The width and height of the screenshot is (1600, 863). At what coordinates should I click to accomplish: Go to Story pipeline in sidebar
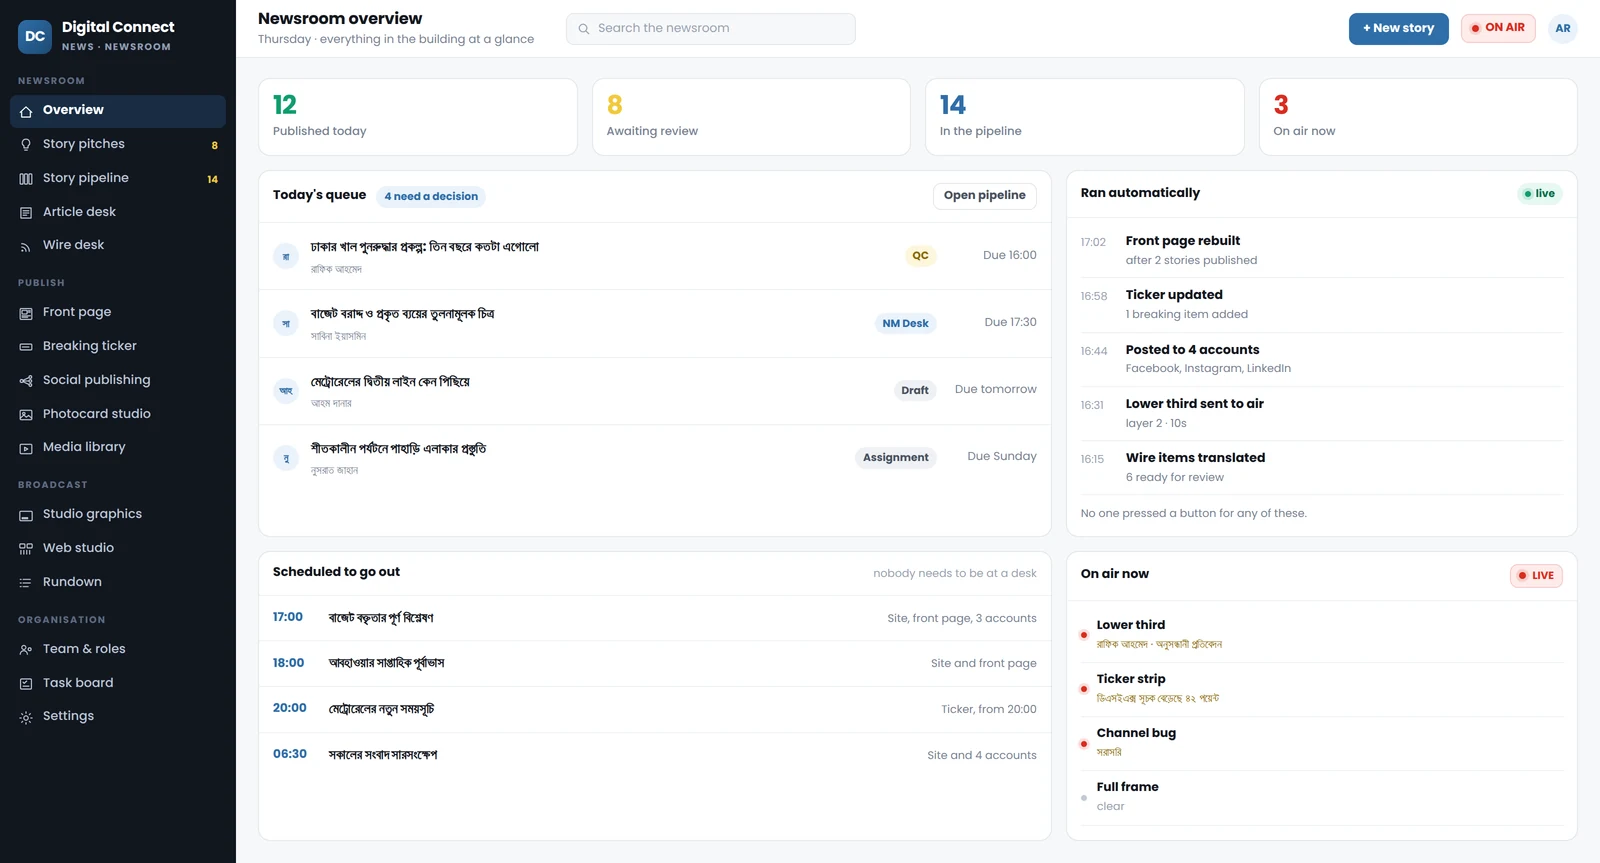118,178
